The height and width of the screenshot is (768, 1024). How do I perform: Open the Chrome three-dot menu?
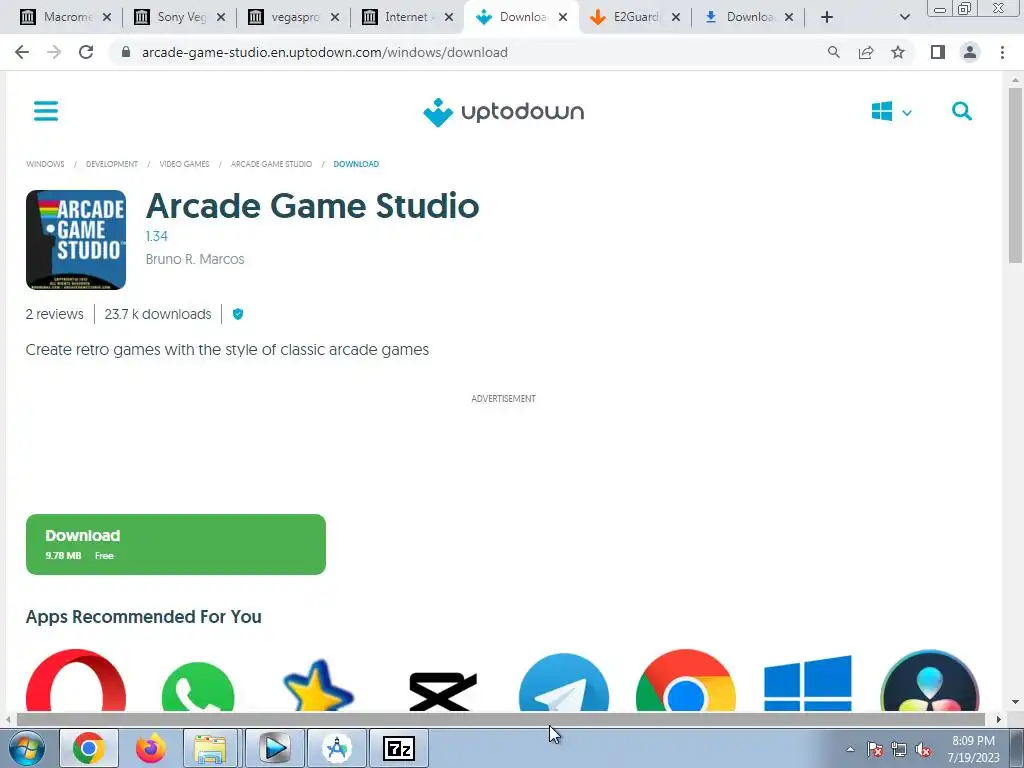pos(1002,52)
